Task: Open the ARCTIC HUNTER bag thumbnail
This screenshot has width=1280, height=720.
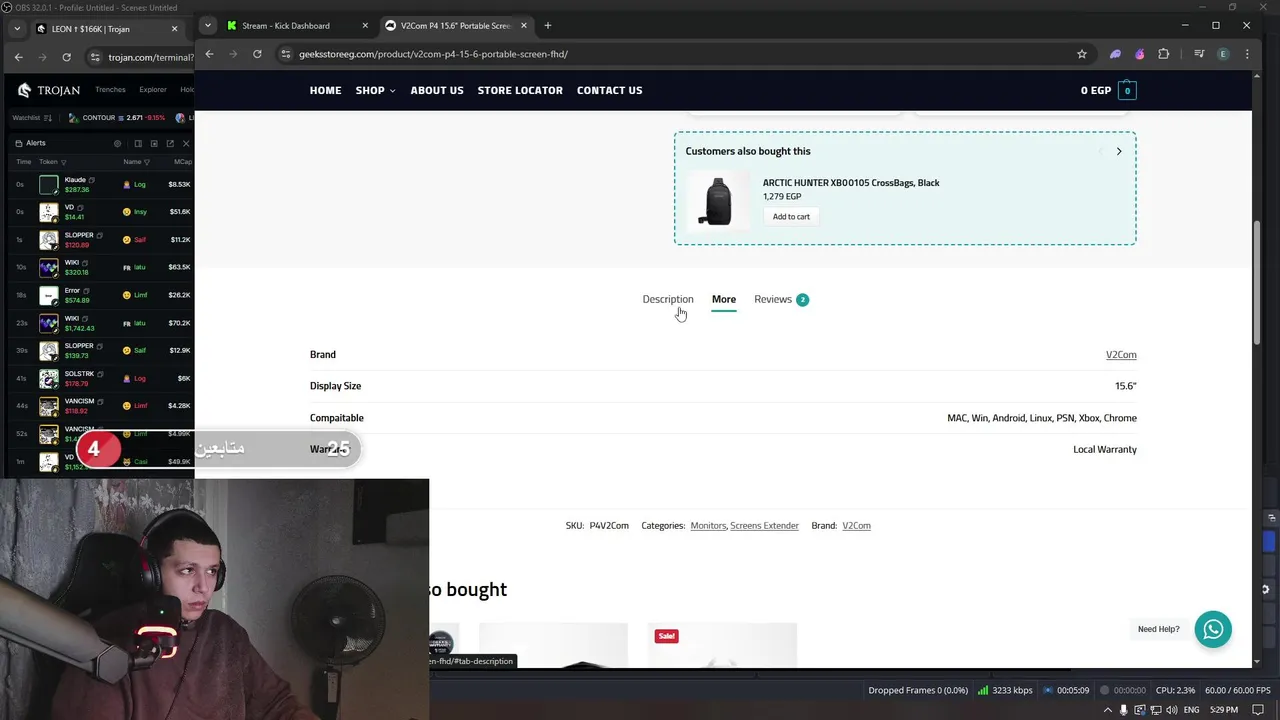Action: tap(718, 200)
